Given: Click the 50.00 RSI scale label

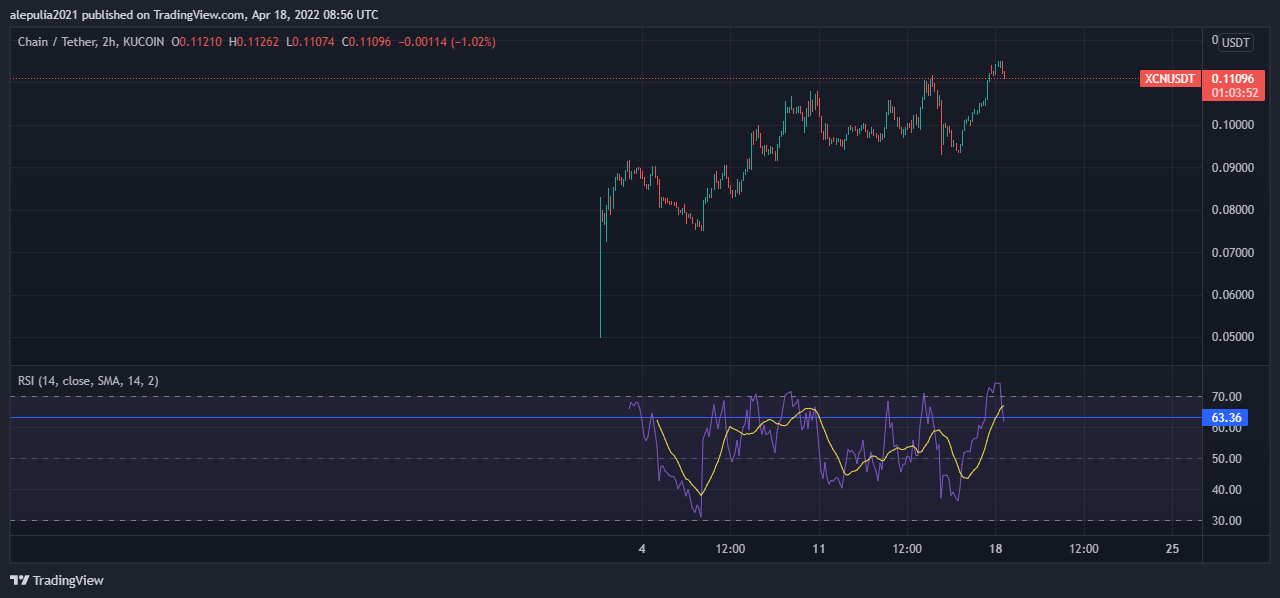Looking at the screenshot, I should pyautogui.click(x=1226, y=459).
